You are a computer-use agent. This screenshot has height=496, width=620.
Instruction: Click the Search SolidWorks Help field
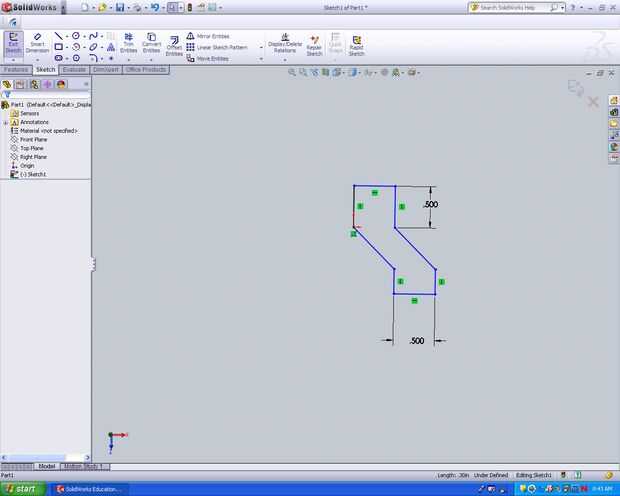click(x=514, y=8)
